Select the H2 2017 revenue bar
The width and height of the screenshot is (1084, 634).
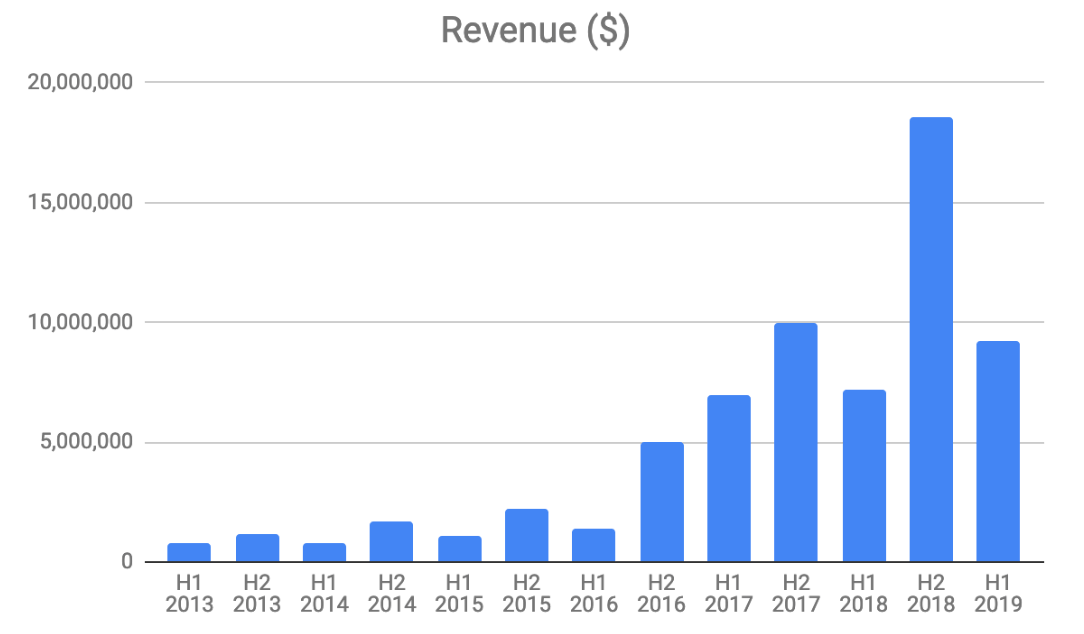tap(795, 443)
